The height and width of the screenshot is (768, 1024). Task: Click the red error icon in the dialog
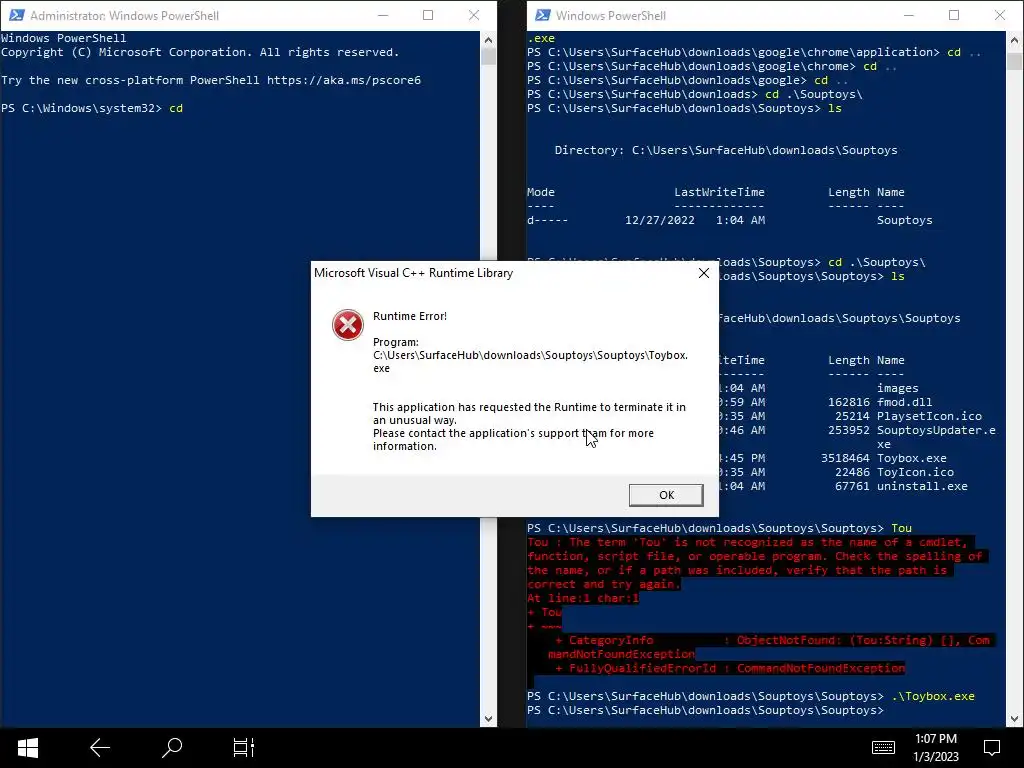tap(347, 325)
